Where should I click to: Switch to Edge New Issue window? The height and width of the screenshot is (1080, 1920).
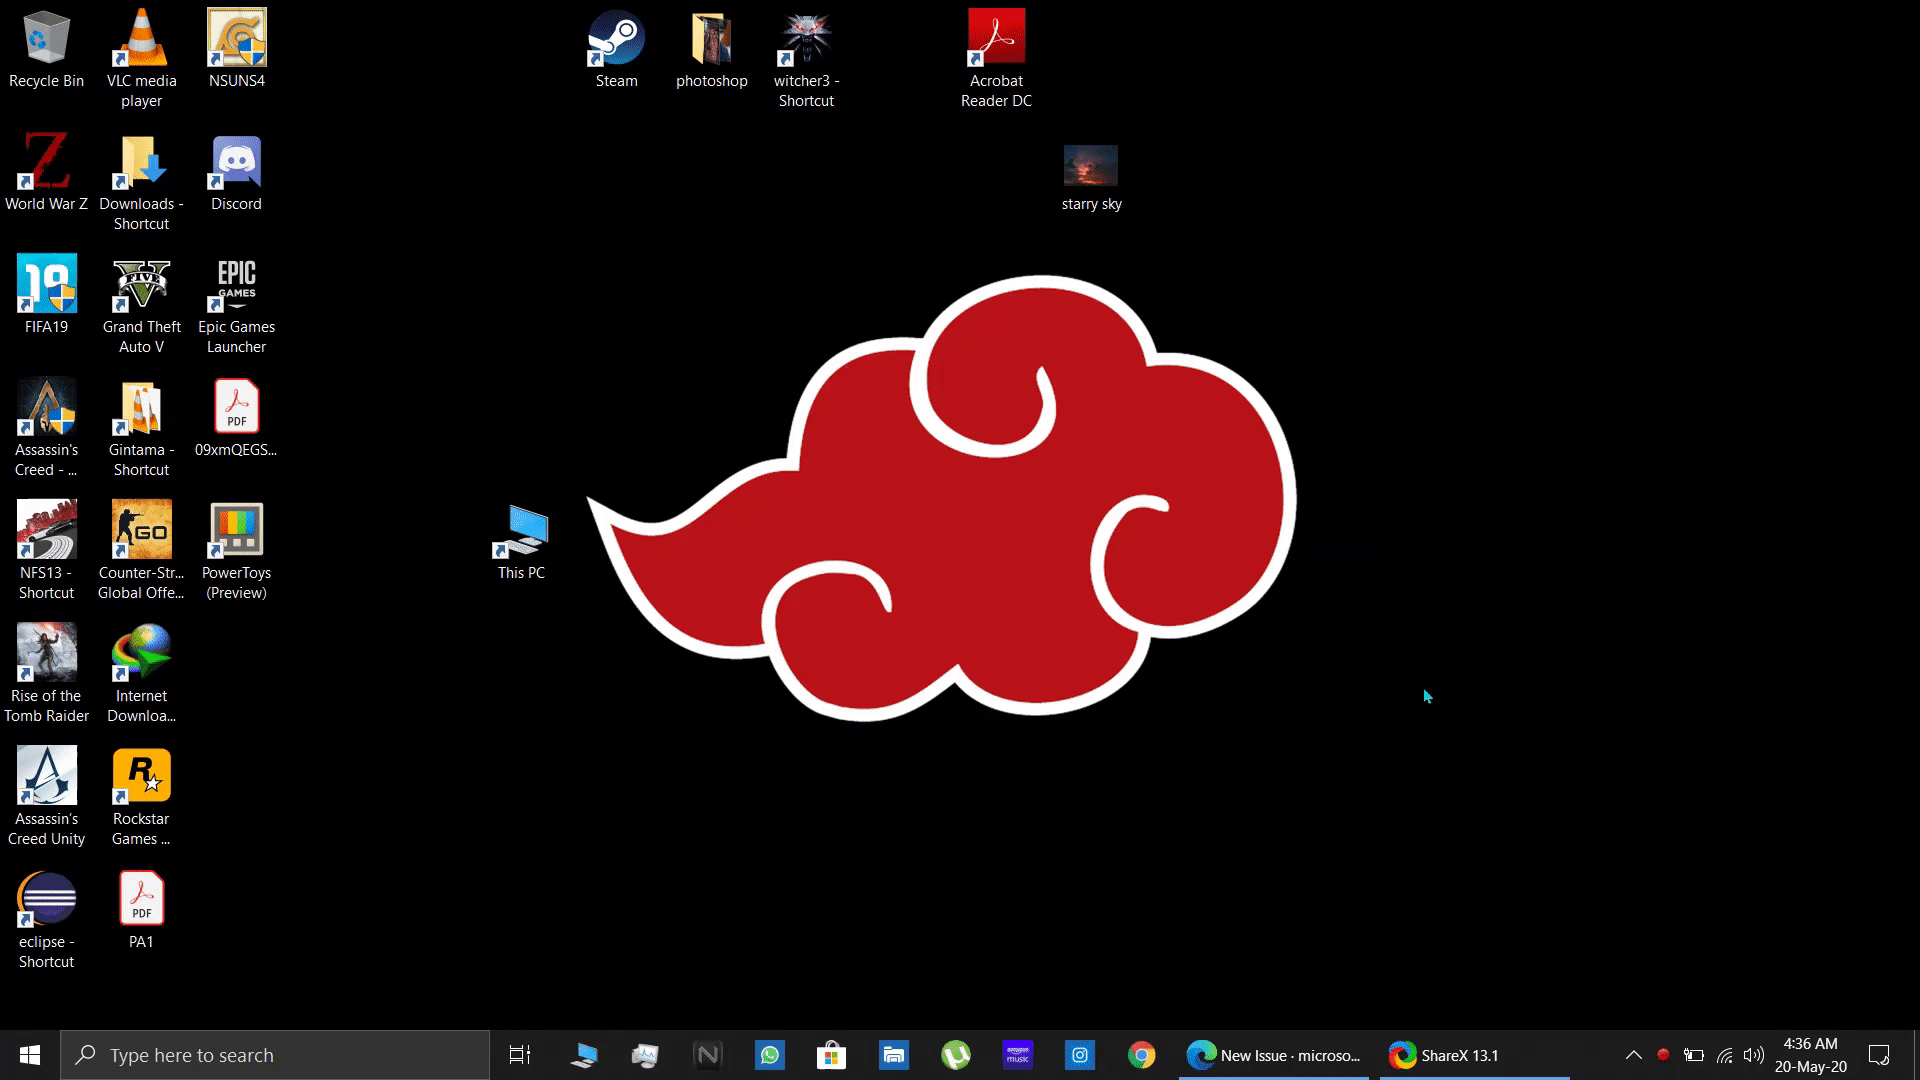(x=1273, y=1055)
